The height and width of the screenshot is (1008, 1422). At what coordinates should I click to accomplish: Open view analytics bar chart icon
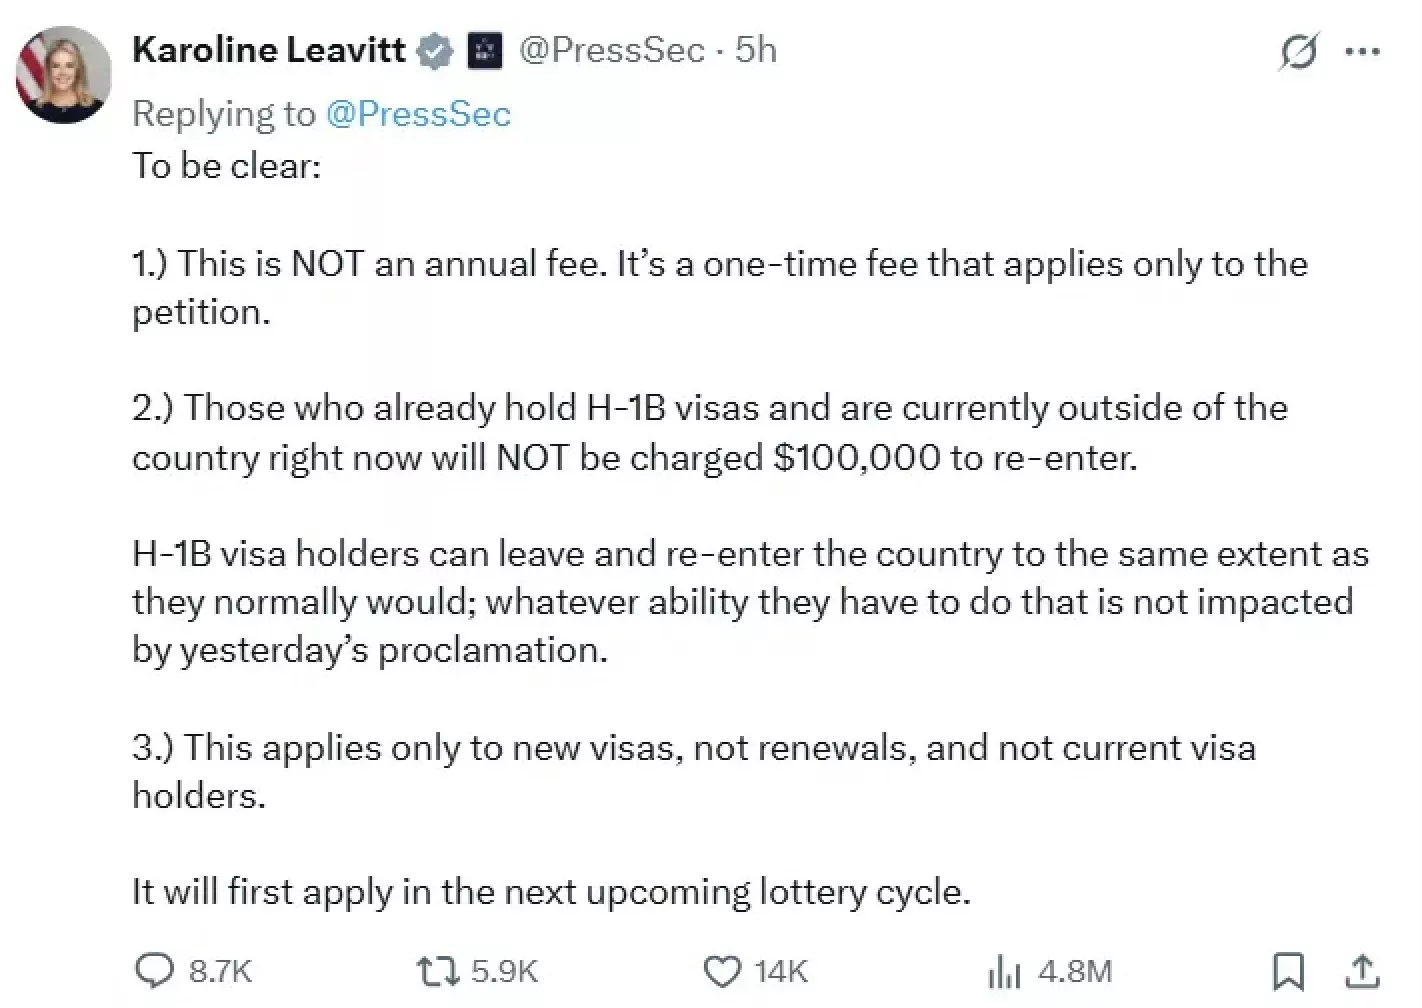pyautogui.click(x=1003, y=972)
